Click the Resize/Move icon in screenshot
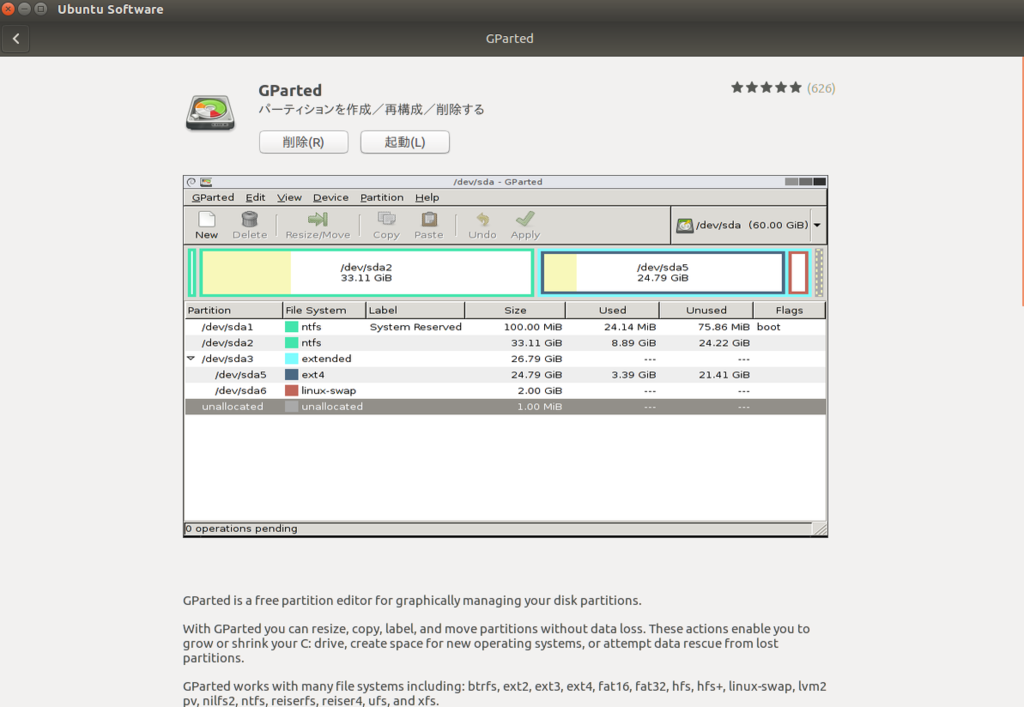 [317, 219]
